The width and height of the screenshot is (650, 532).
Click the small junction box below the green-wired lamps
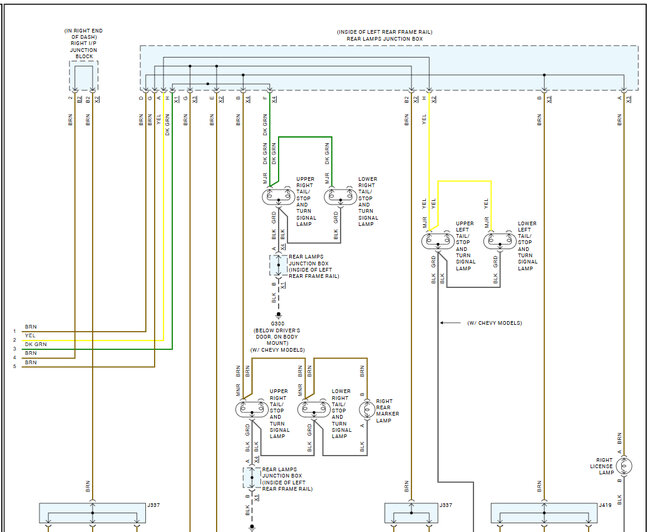[x=278, y=265]
